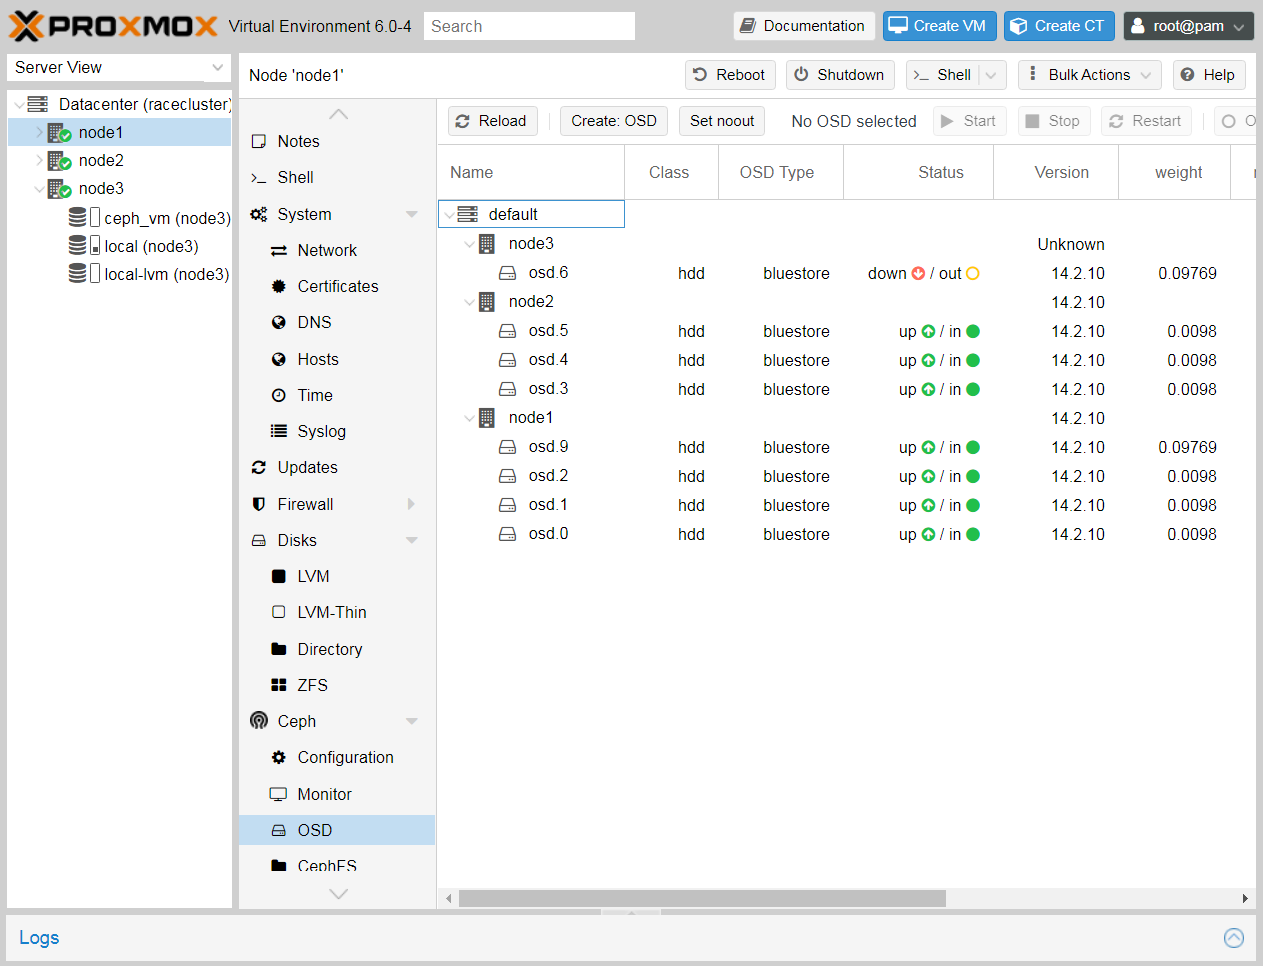The image size is (1263, 966).
Task: Open Ceph Monitor page
Action: (337, 794)
